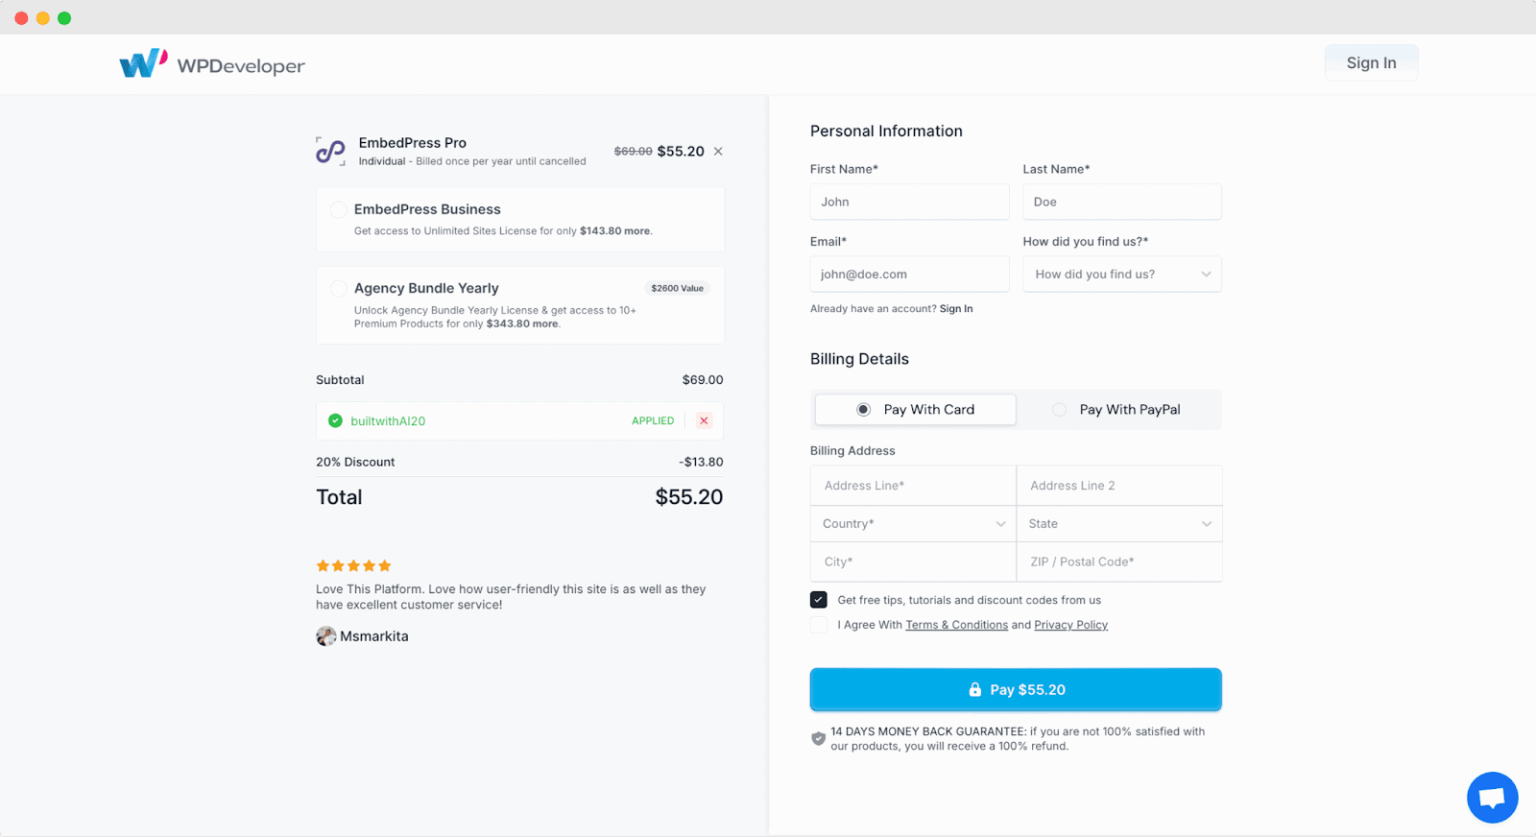Remove the builtwithAI20 coupon code
The height and width of the screenshot is (837, 1536).
click(704, 421)
